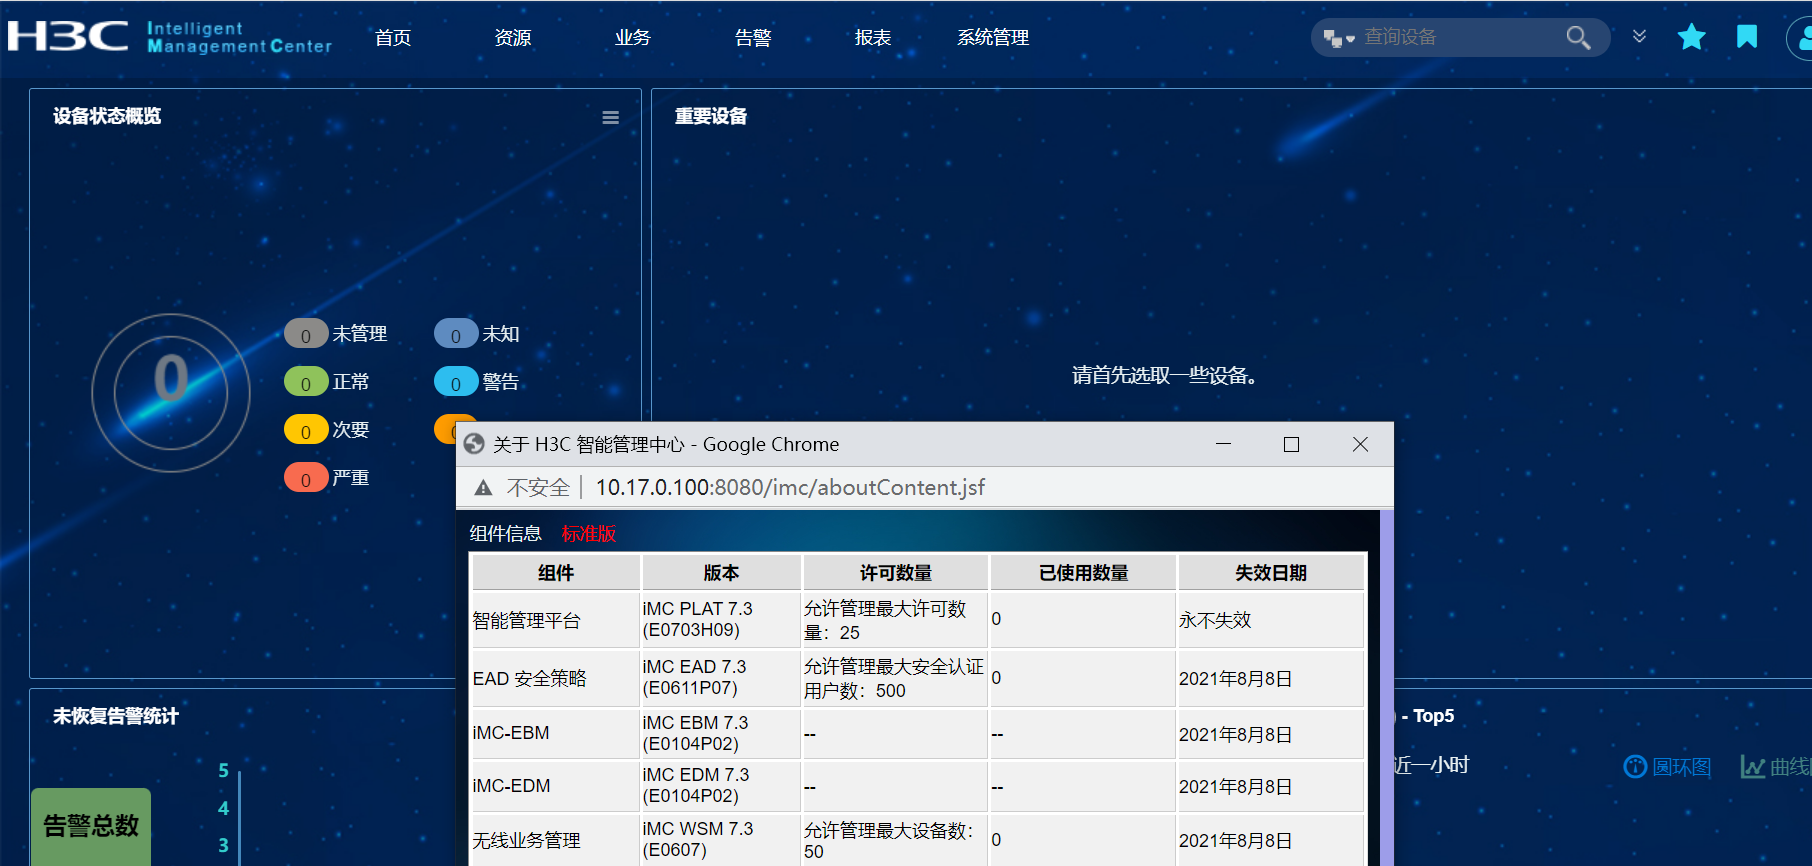The image size is (1812, 866).
Task: Click the 许可数量 column header
Action: [896, 573]
